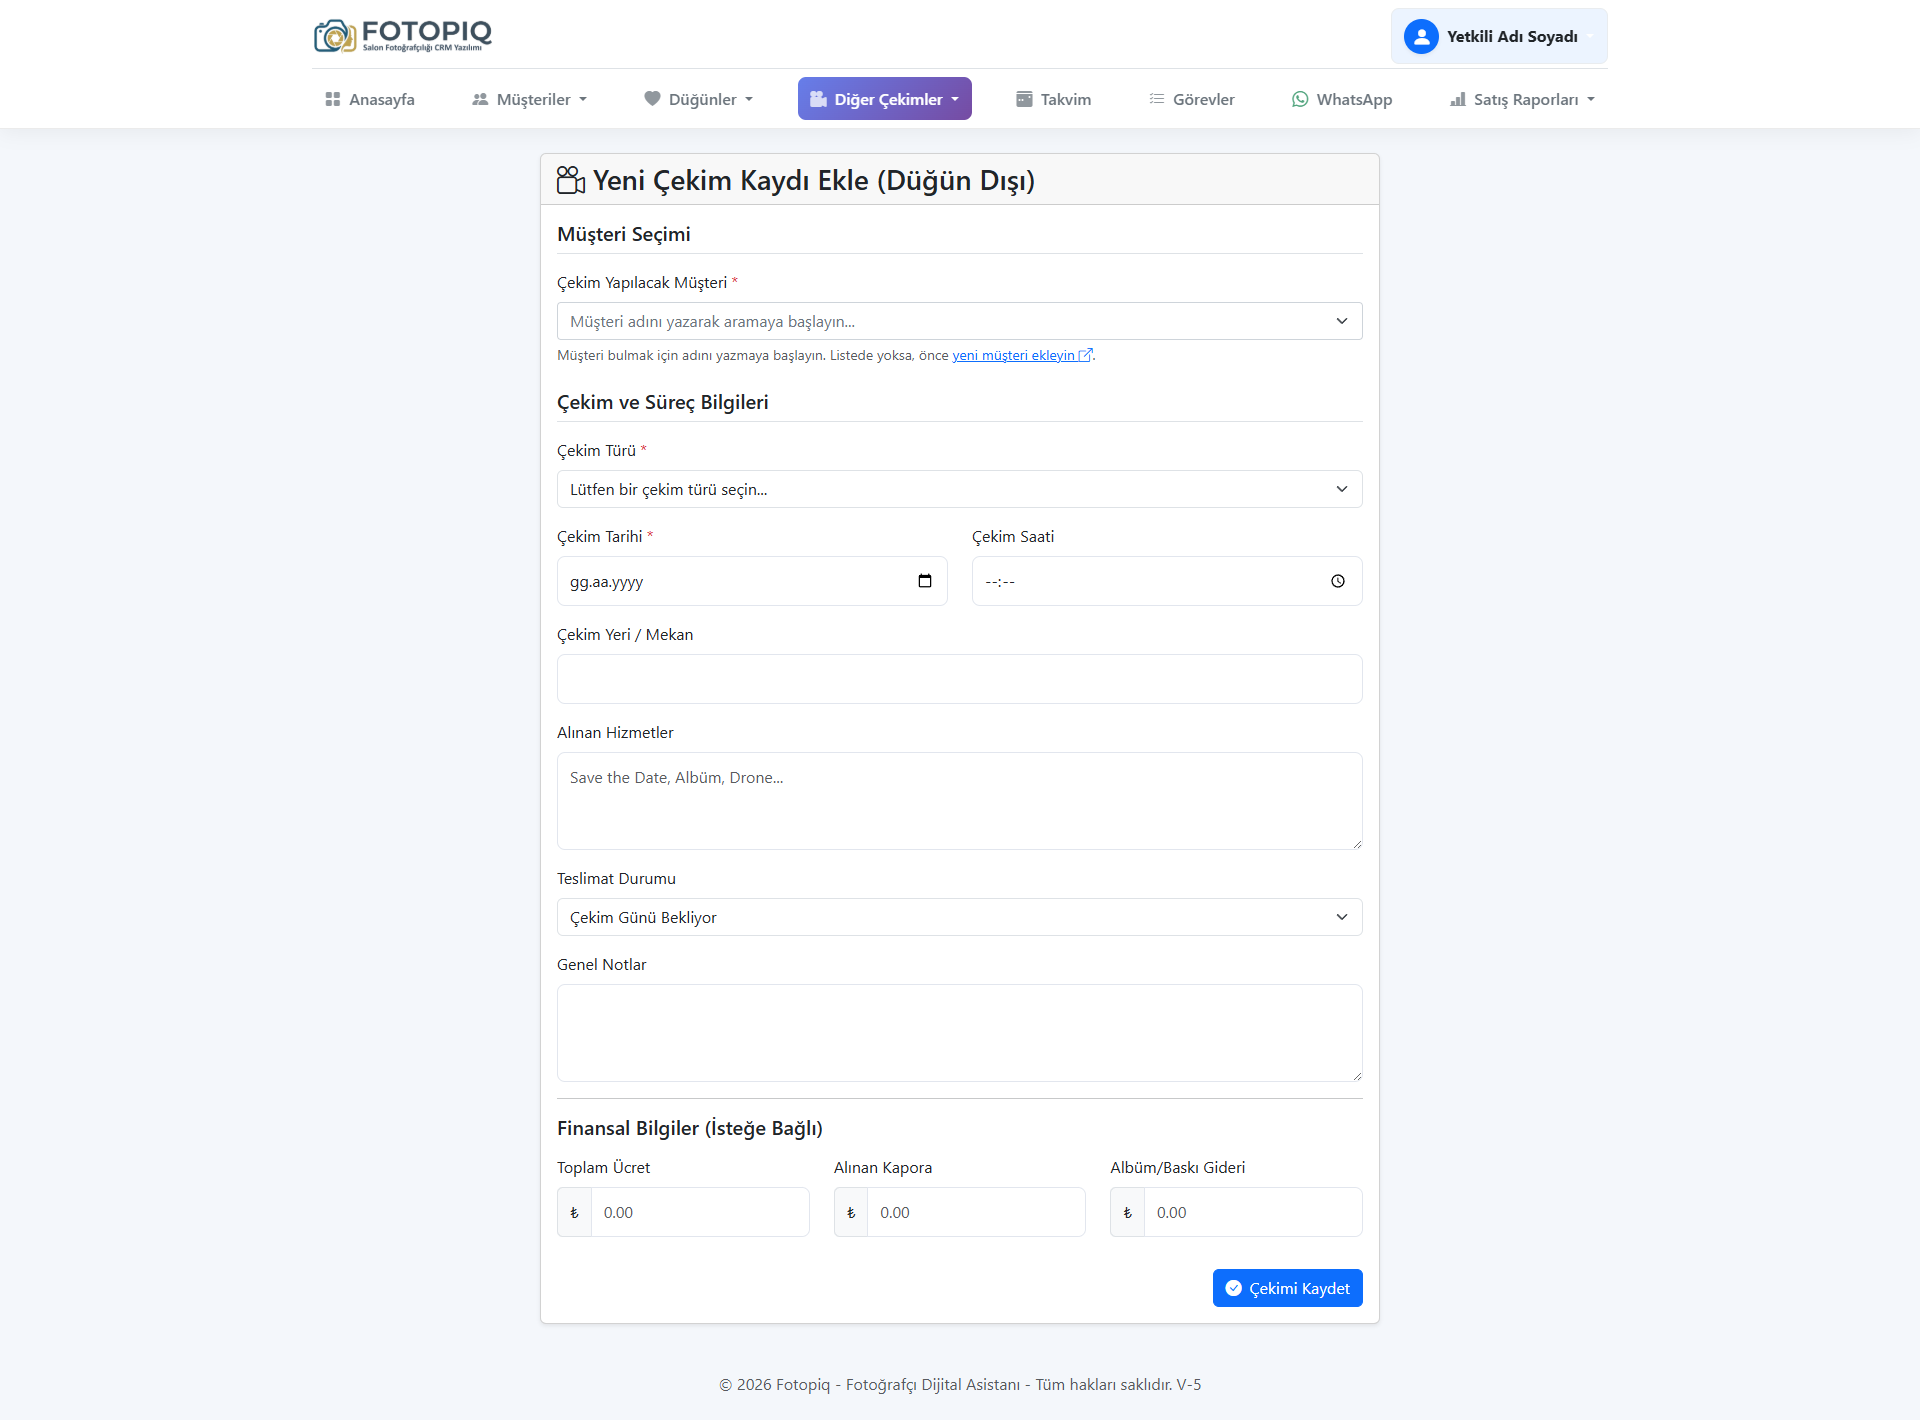1920x1420 pixels.
Task: Expand the Müşteriler menu
Action: [530, 99]
